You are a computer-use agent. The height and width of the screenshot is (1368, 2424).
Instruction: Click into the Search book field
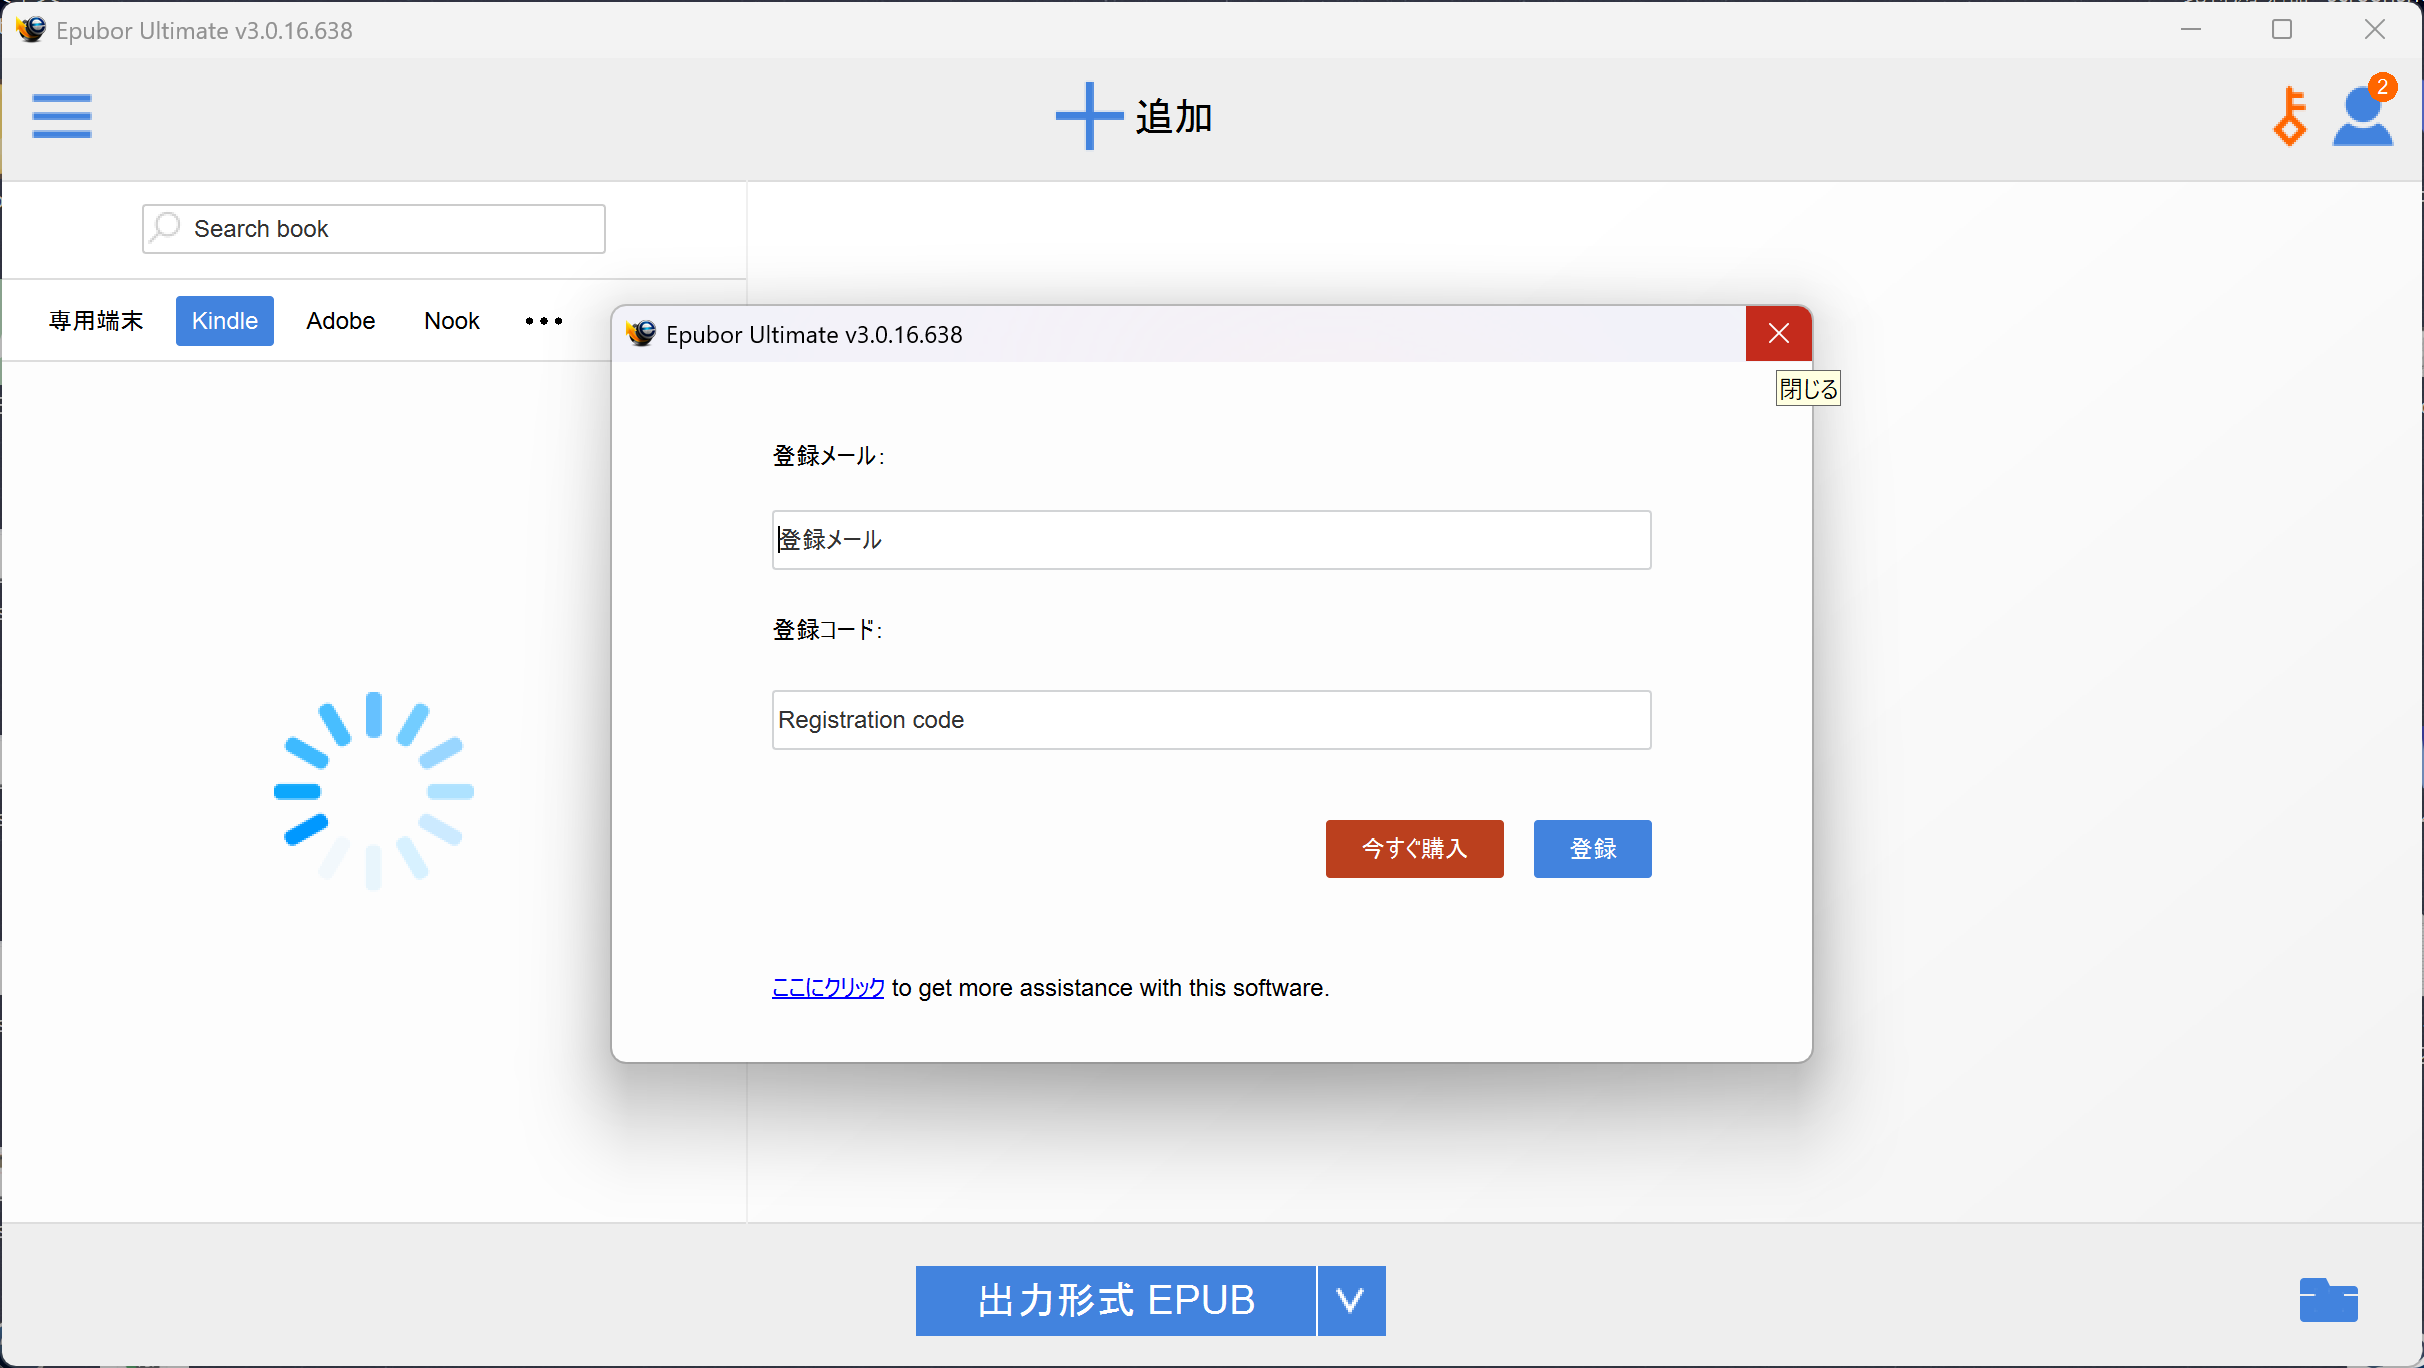click(x=374, y=229)
